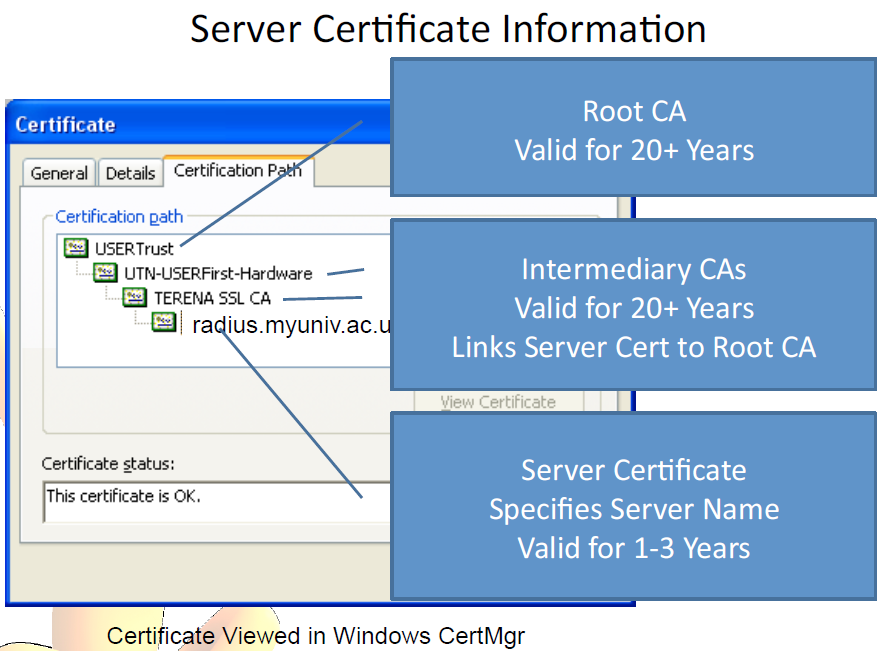Viewport: 881px width, 651px height.
Task: Click the Certificate dialog title bar
Action: (198, 124)
